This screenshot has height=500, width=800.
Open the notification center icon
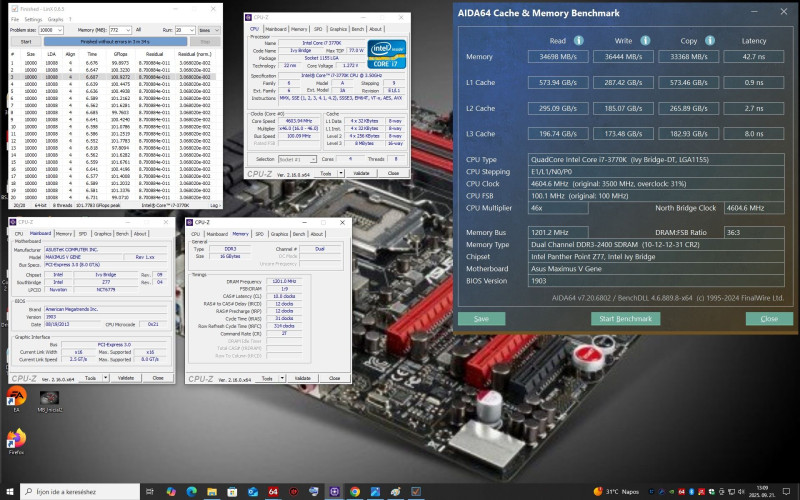(786, 491)
